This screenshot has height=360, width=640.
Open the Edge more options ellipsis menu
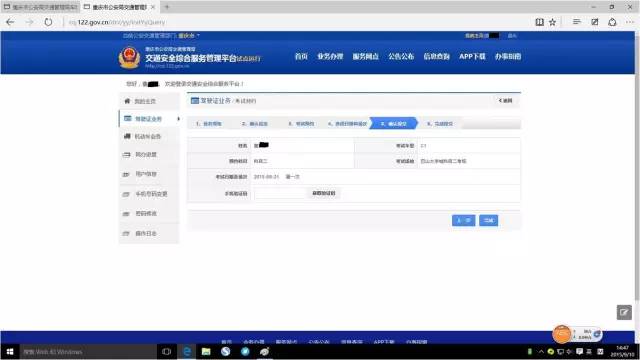(x=630, y=22)
